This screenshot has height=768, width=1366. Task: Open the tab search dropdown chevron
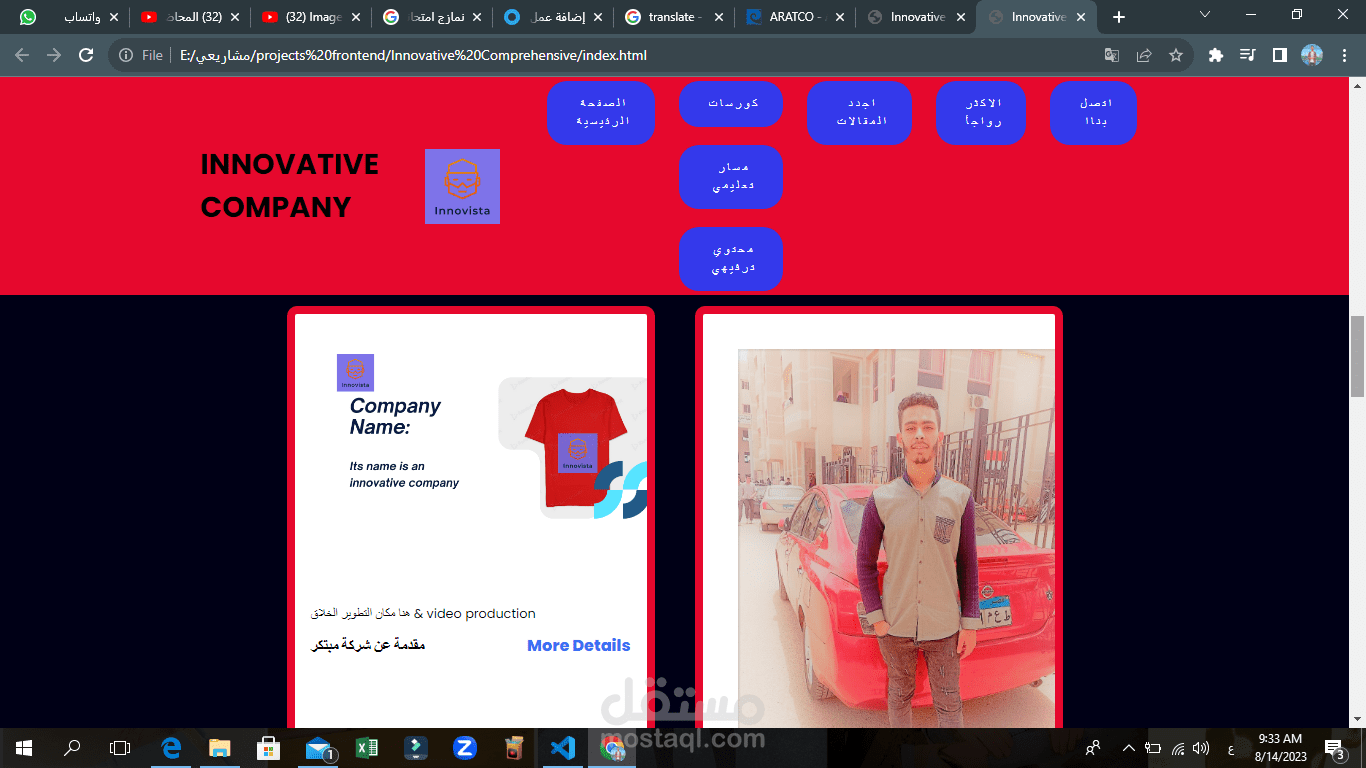pos(1204,16)
